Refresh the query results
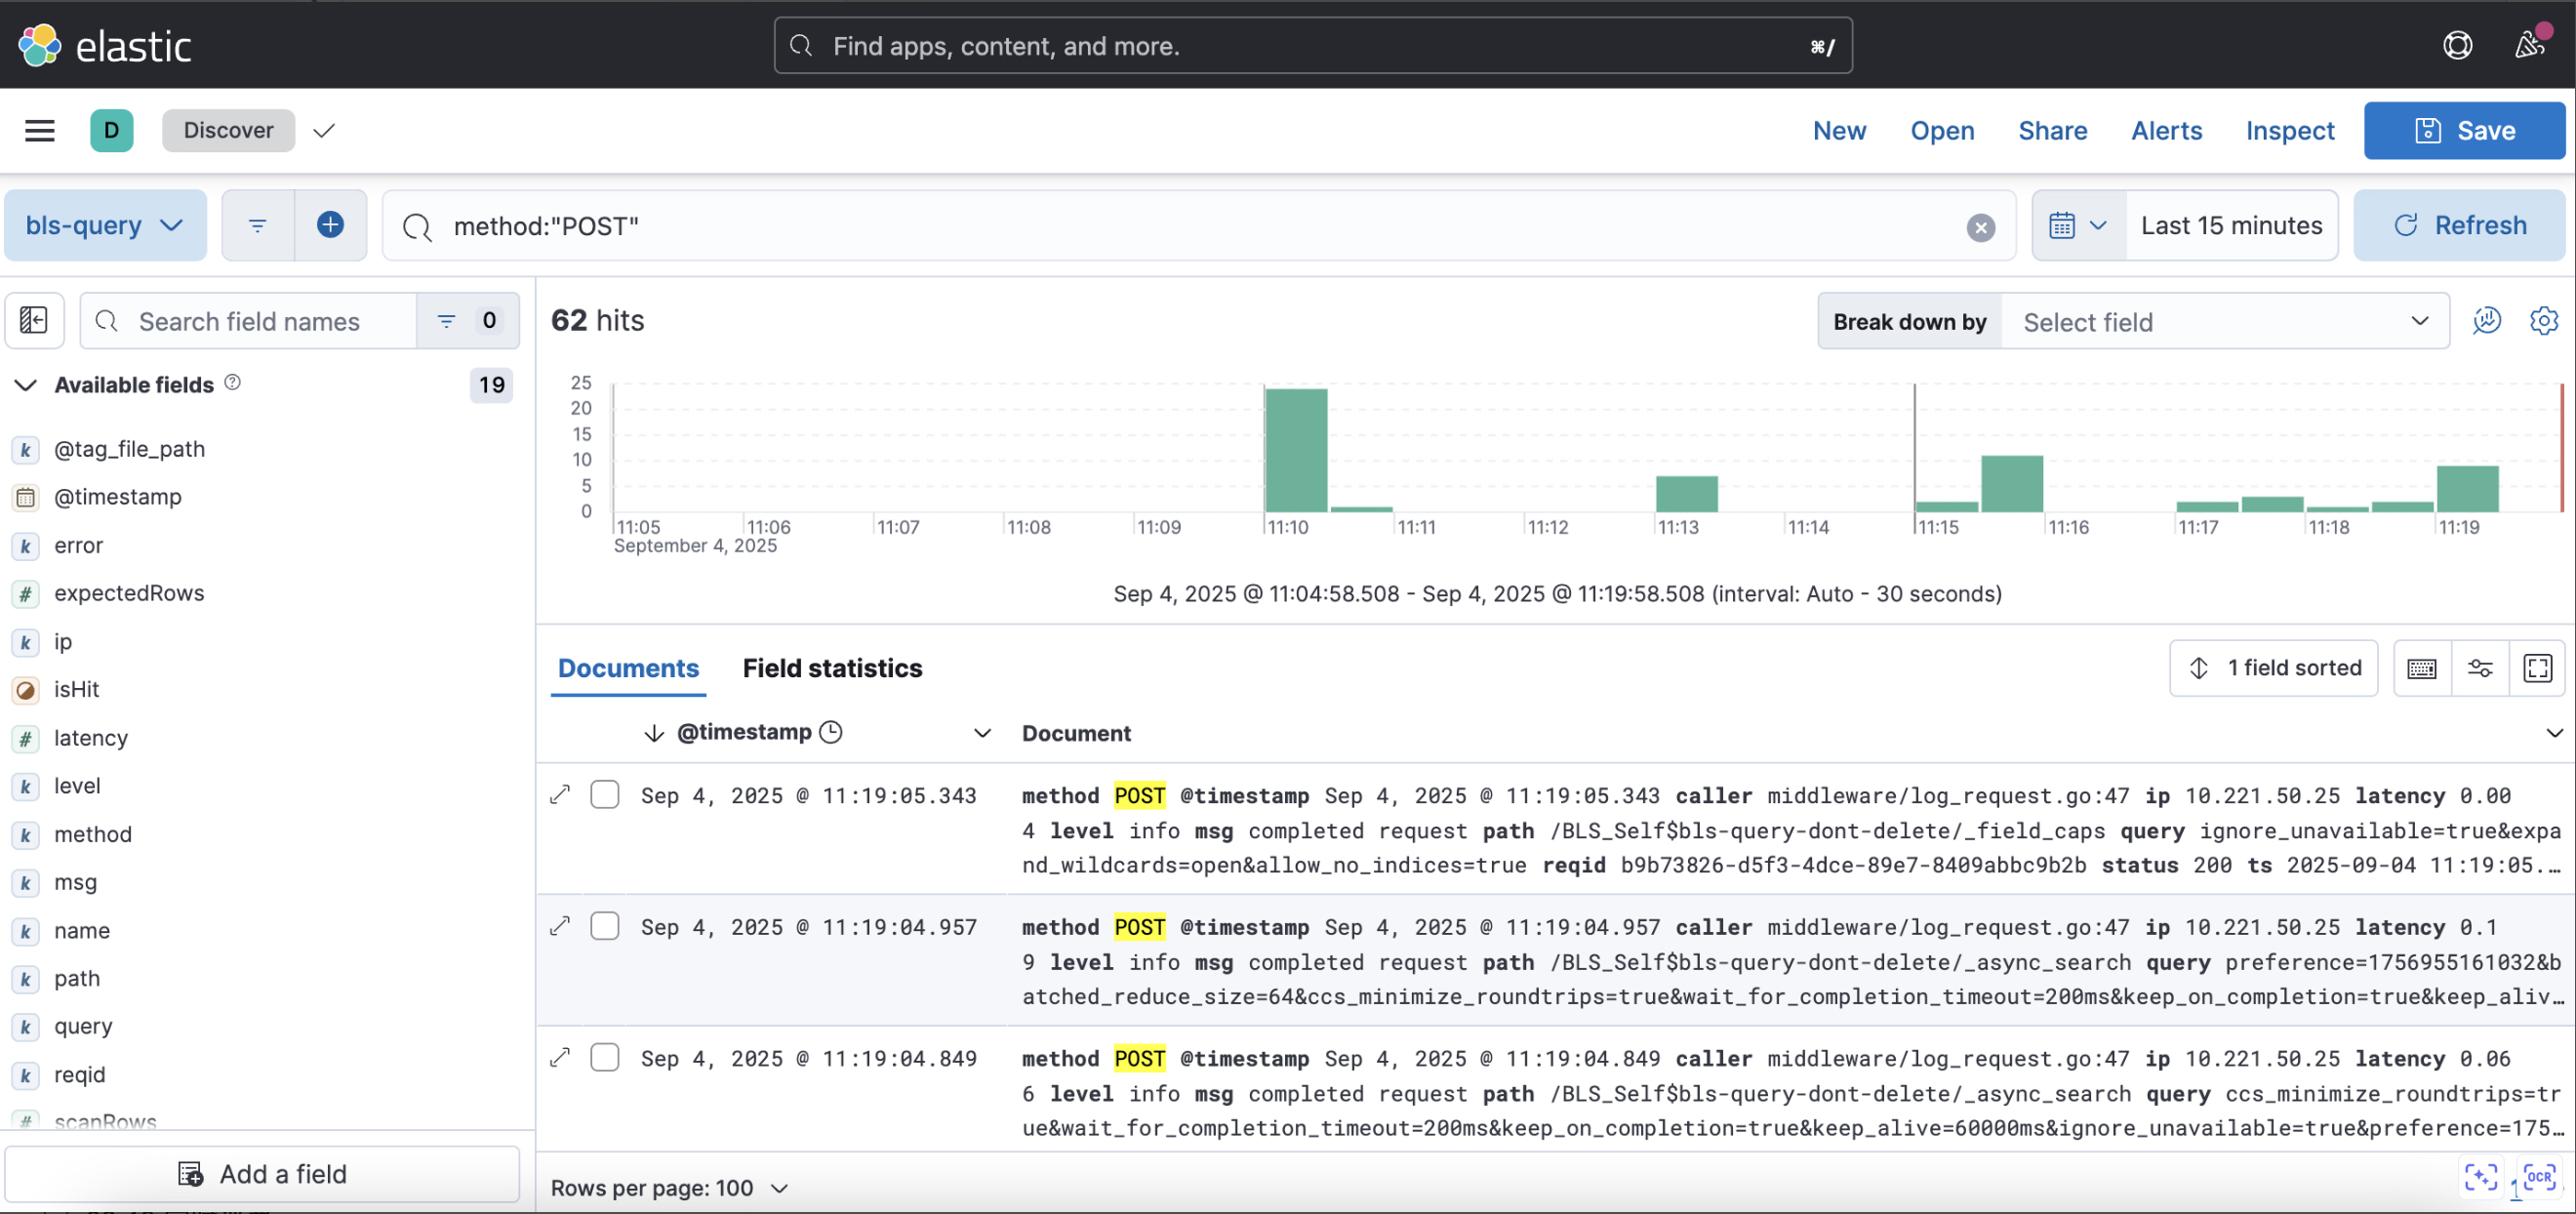Viewport: 2576px width, 1214px height. coord(2459,225)
